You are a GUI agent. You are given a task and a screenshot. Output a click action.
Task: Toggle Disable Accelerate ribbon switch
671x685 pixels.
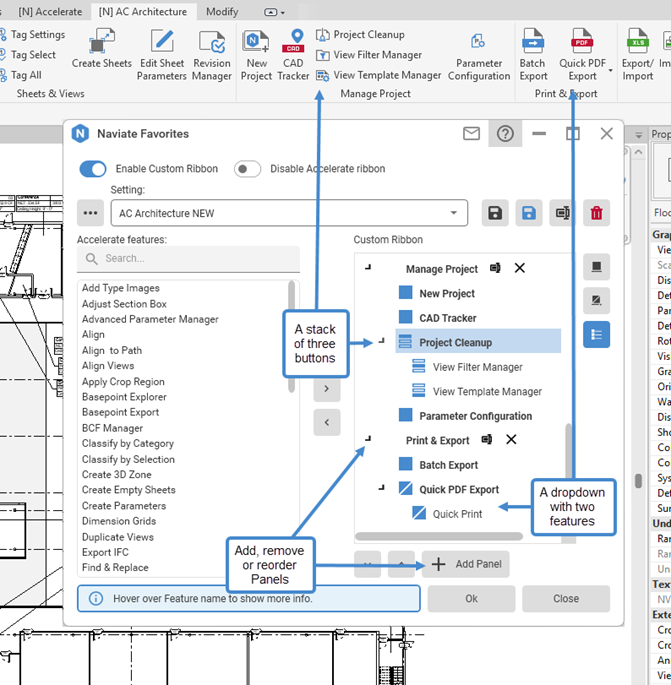247,169
